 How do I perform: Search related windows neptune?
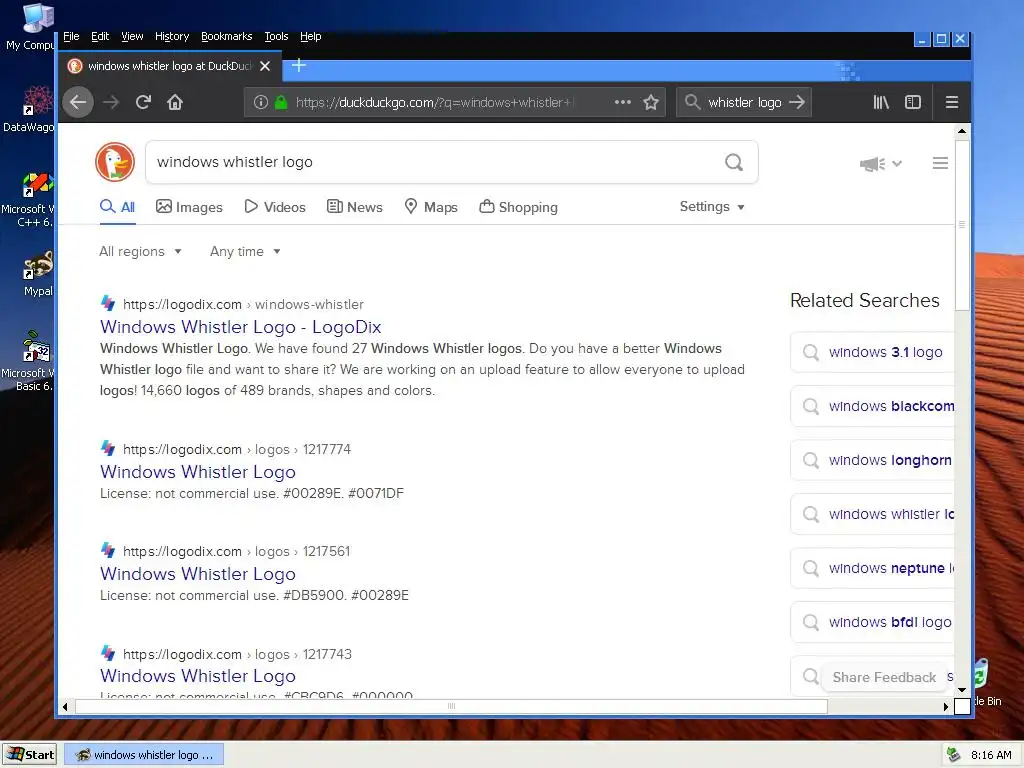pos(872,568)
